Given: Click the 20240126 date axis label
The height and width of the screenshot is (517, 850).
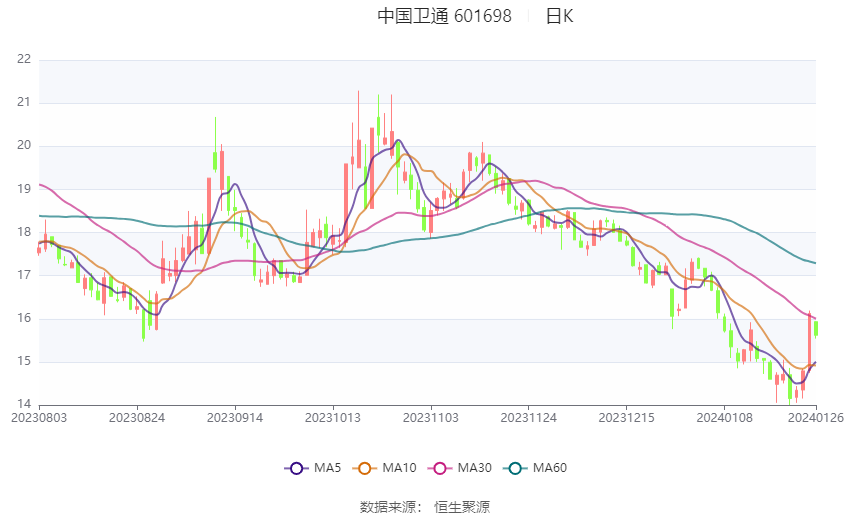Looking at the screenshot, I should (816, 418).
